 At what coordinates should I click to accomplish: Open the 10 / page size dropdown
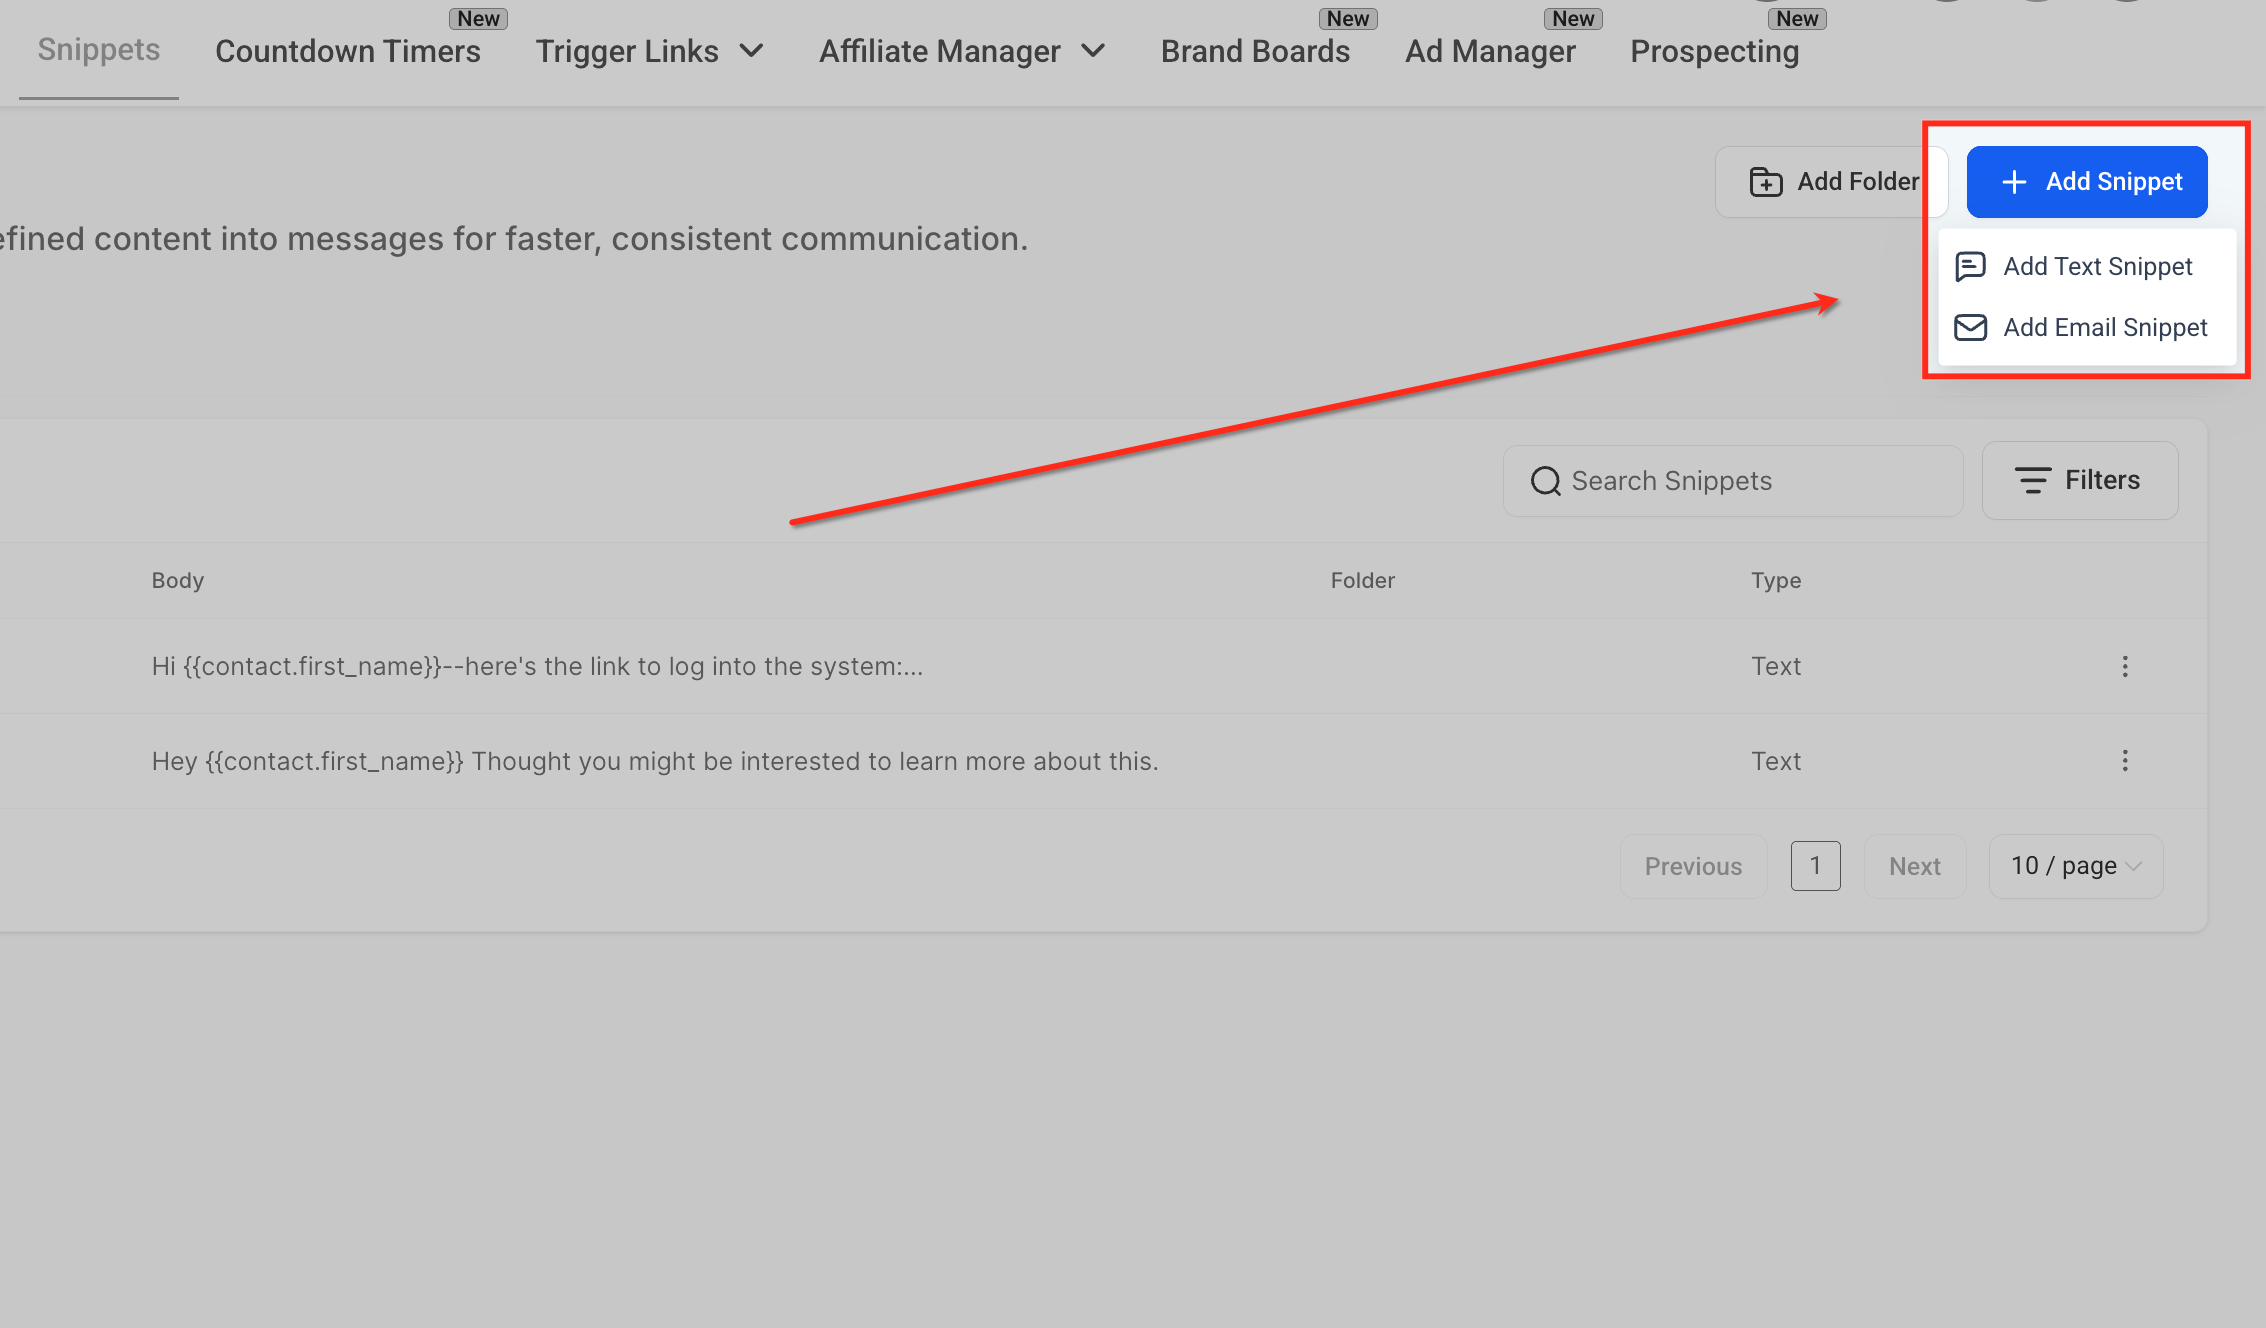(2076, 866)
